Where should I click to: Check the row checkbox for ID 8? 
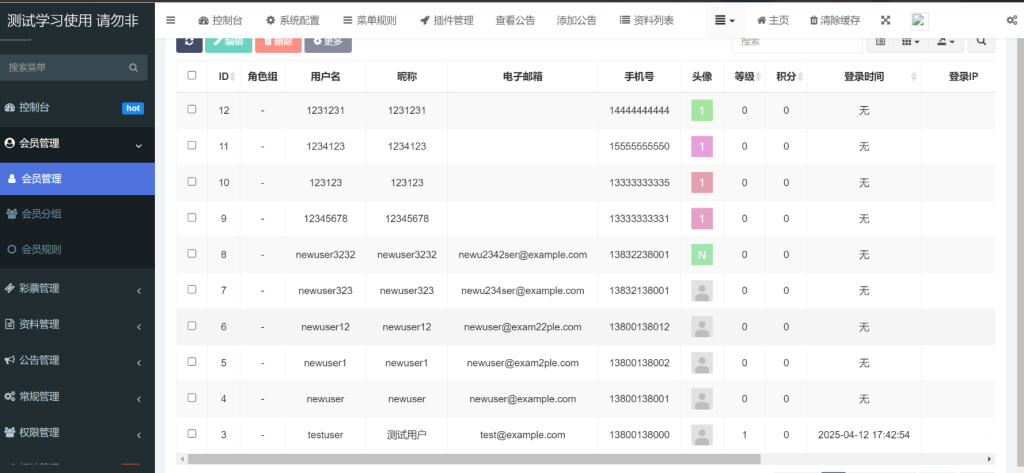click(192, 253)
